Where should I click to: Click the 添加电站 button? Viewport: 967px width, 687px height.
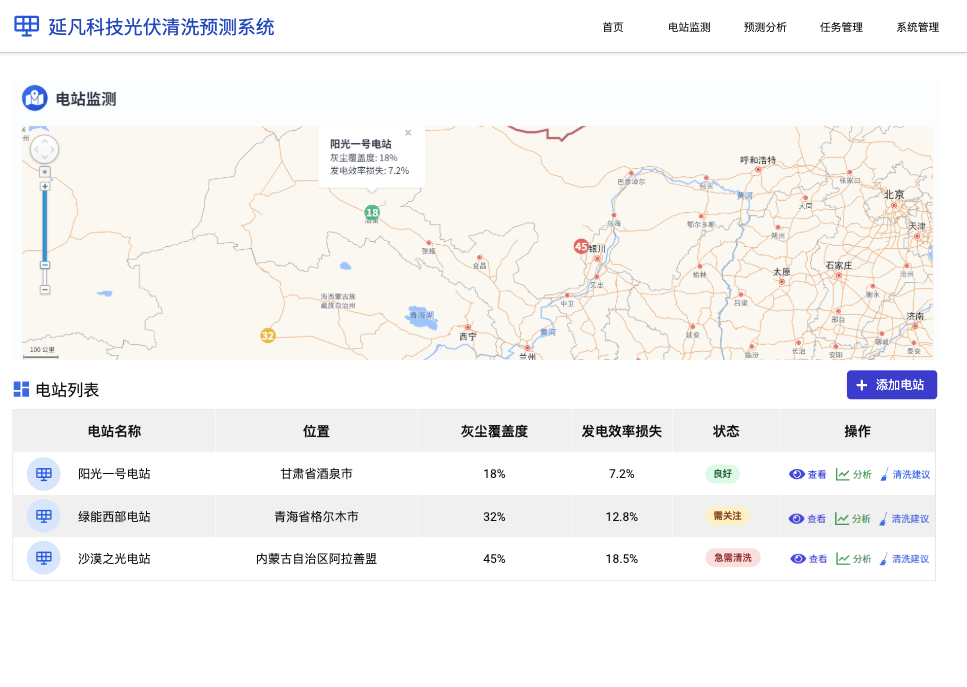892,385
